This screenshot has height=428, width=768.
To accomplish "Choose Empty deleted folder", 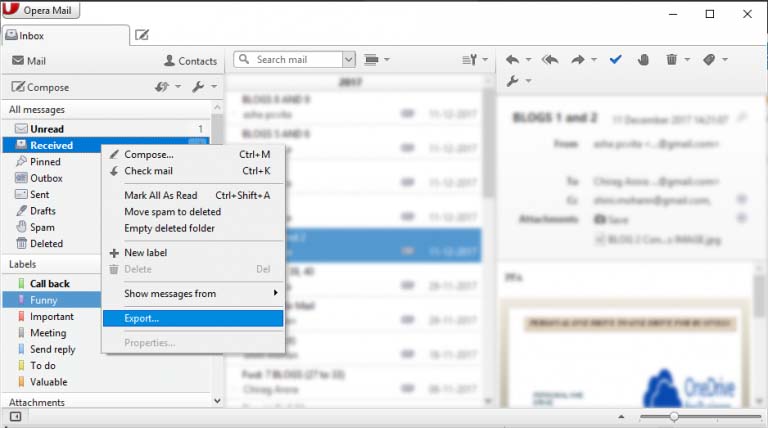I will click(x=193, y=228).
